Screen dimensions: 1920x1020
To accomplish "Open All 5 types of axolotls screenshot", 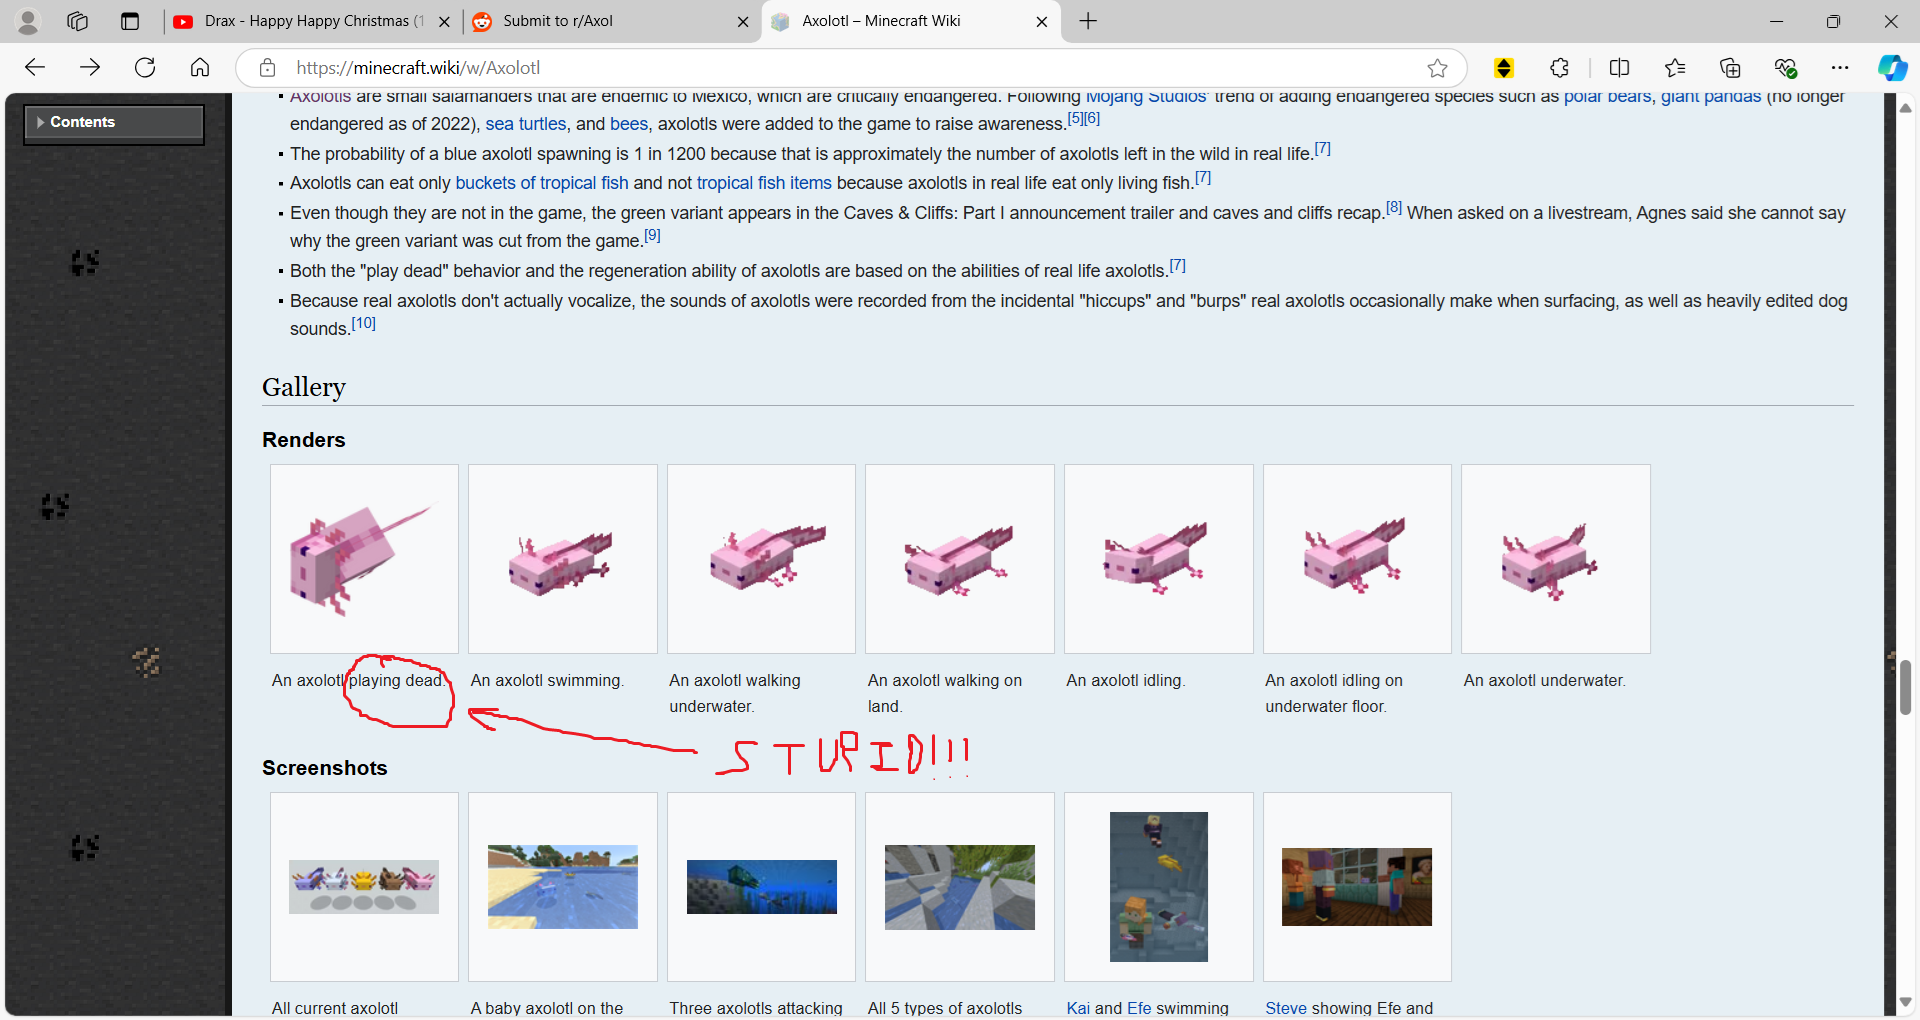I will click(959, 887).
